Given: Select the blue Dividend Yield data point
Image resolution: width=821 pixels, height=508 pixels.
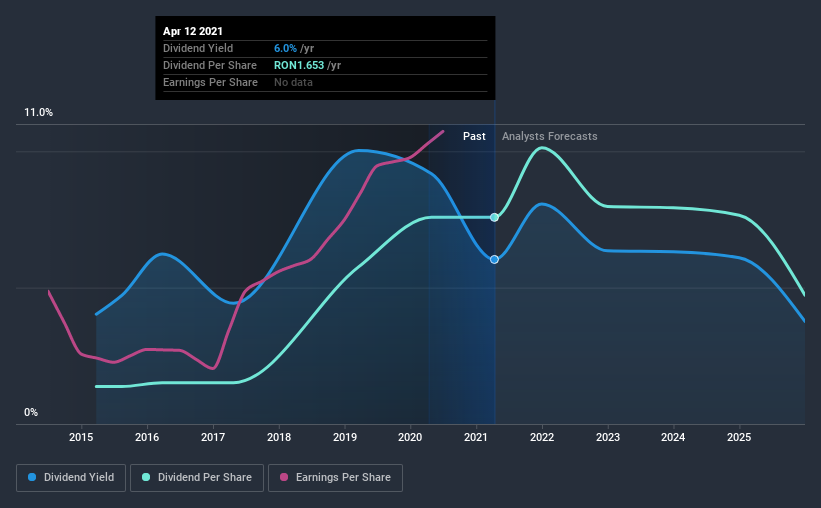Looking at the screenshot, I should pos(494,259).
